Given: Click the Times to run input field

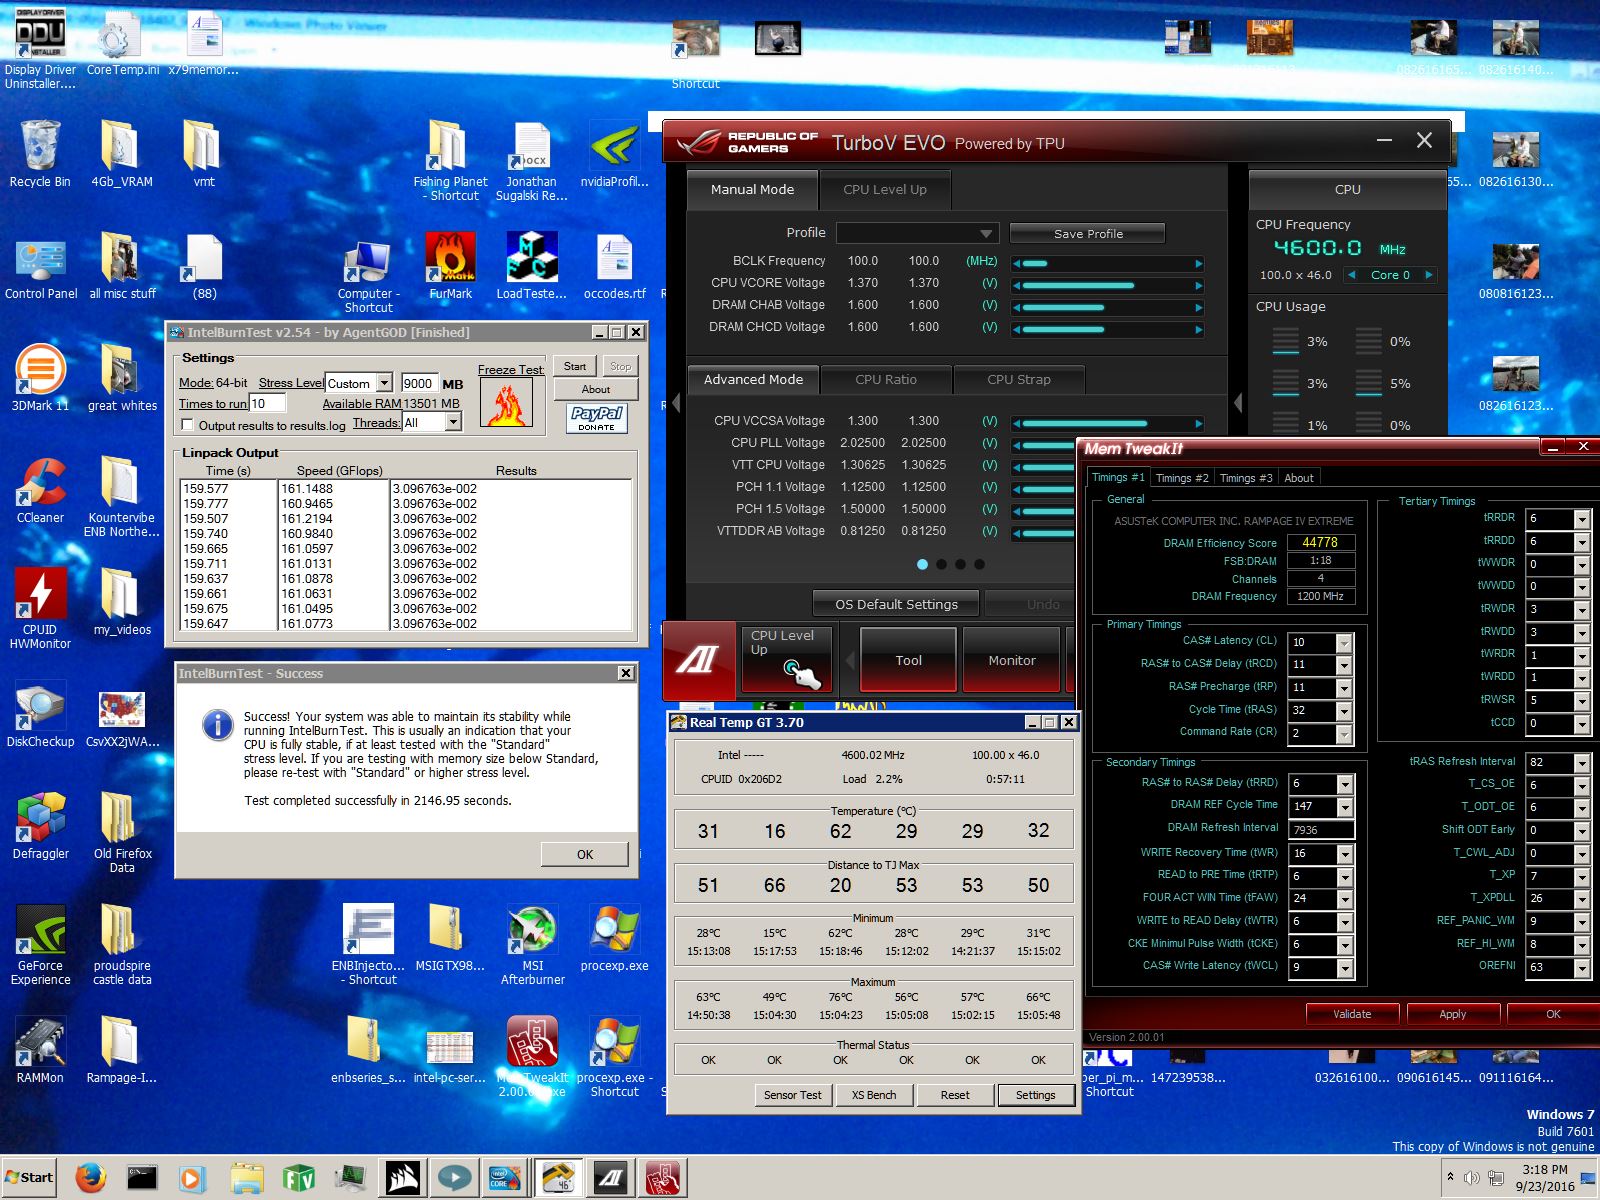Looking at the screenshot, I should 268,403.
